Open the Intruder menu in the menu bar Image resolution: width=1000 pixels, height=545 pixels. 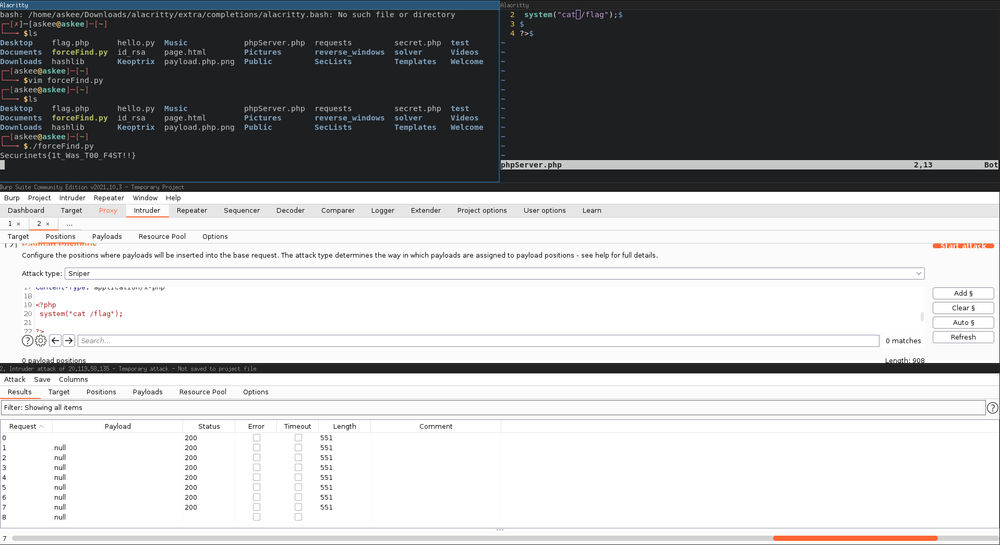(x=72, y=198)
